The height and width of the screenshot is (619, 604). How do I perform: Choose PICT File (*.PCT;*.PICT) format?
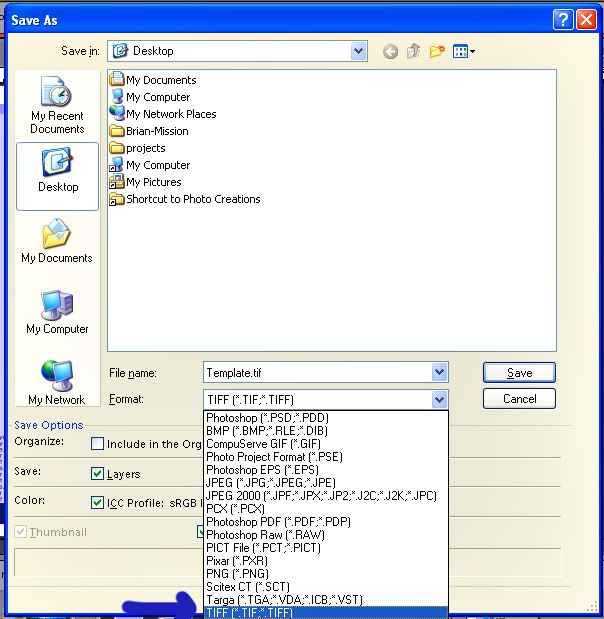tap(326, 548)
